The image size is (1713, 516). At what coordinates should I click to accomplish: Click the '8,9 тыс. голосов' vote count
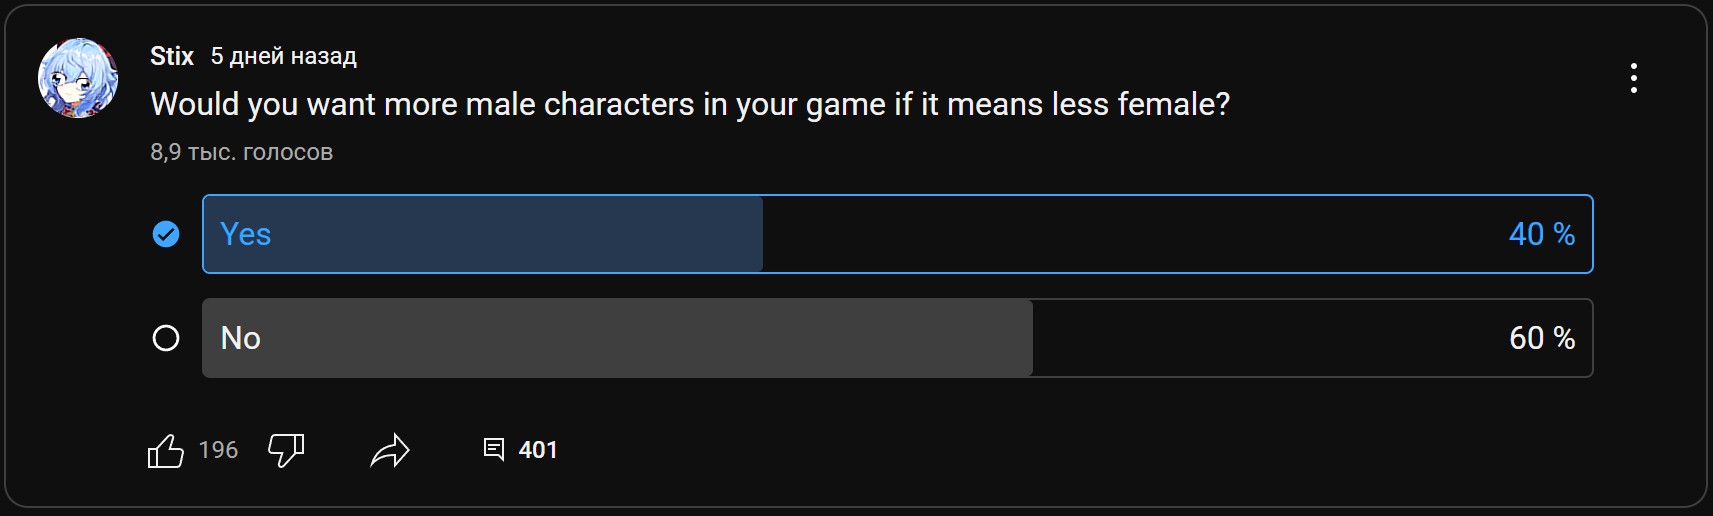(241, 152)
